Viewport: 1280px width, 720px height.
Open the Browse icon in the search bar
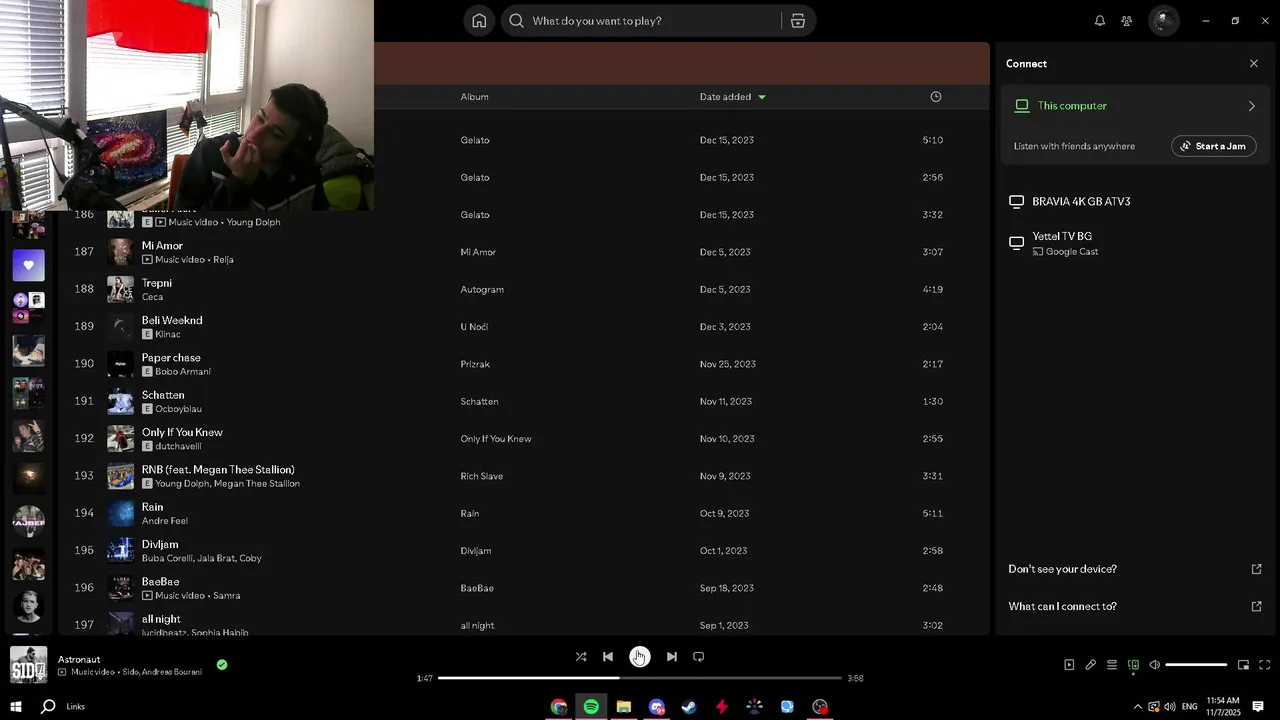coord(798,21)
